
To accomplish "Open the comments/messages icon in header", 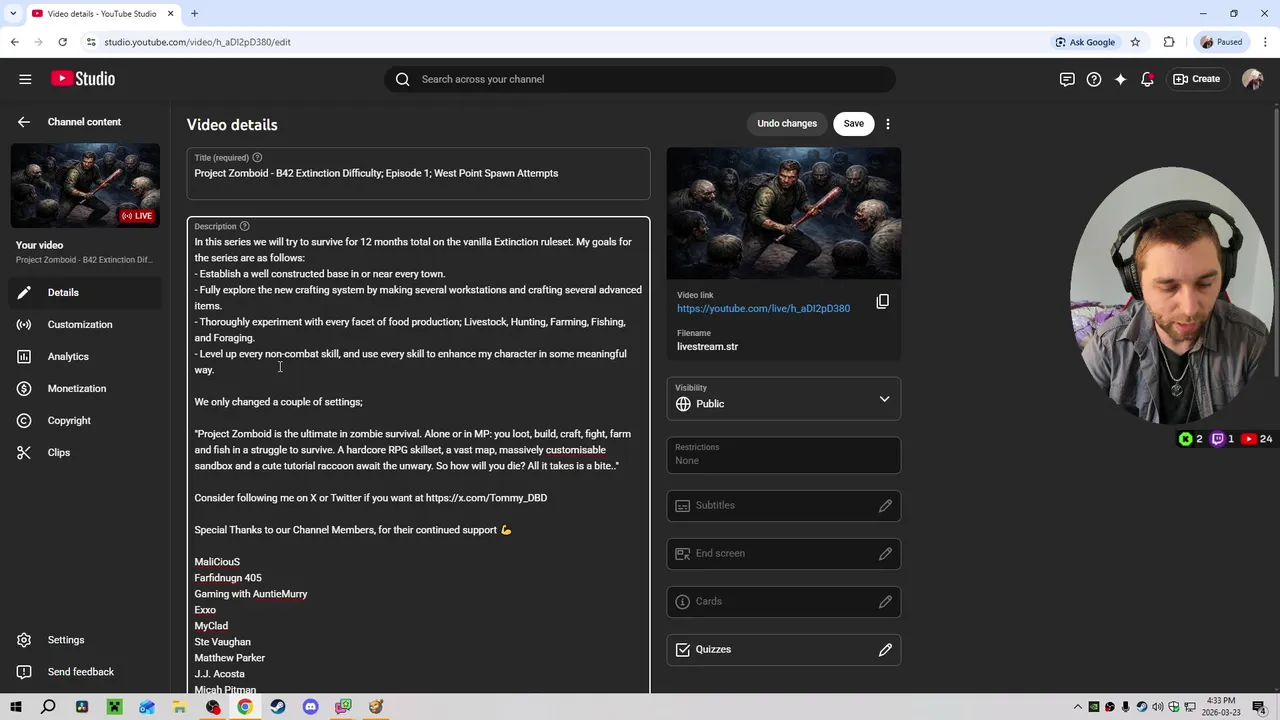I will pos(1067,79).
